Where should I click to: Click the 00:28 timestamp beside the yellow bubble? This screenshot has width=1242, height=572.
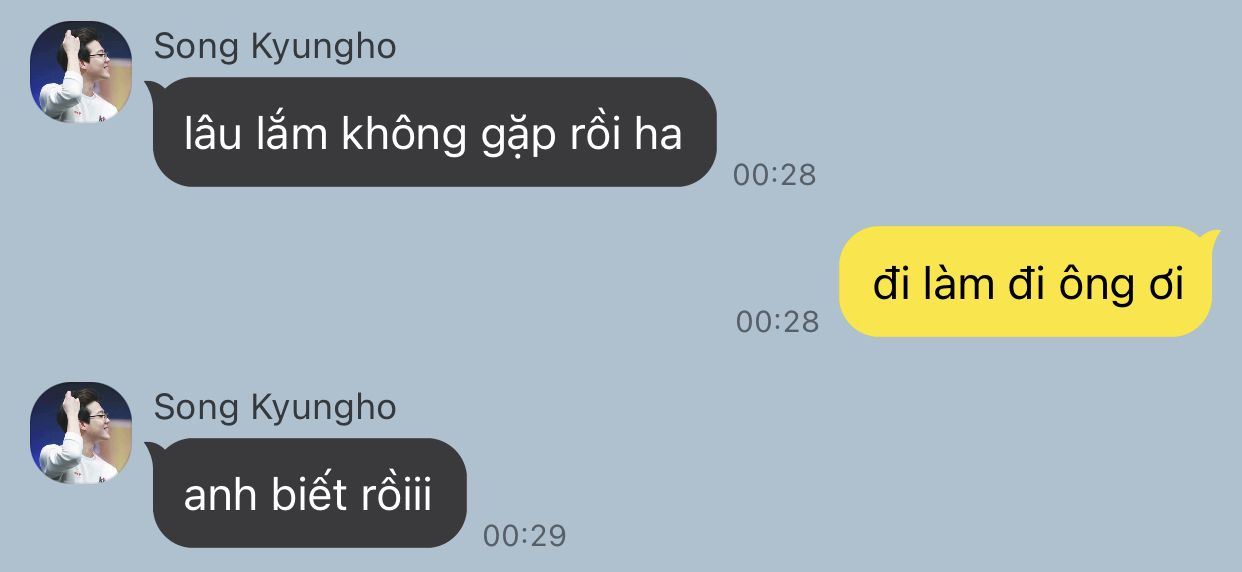[x=778, y=321]
